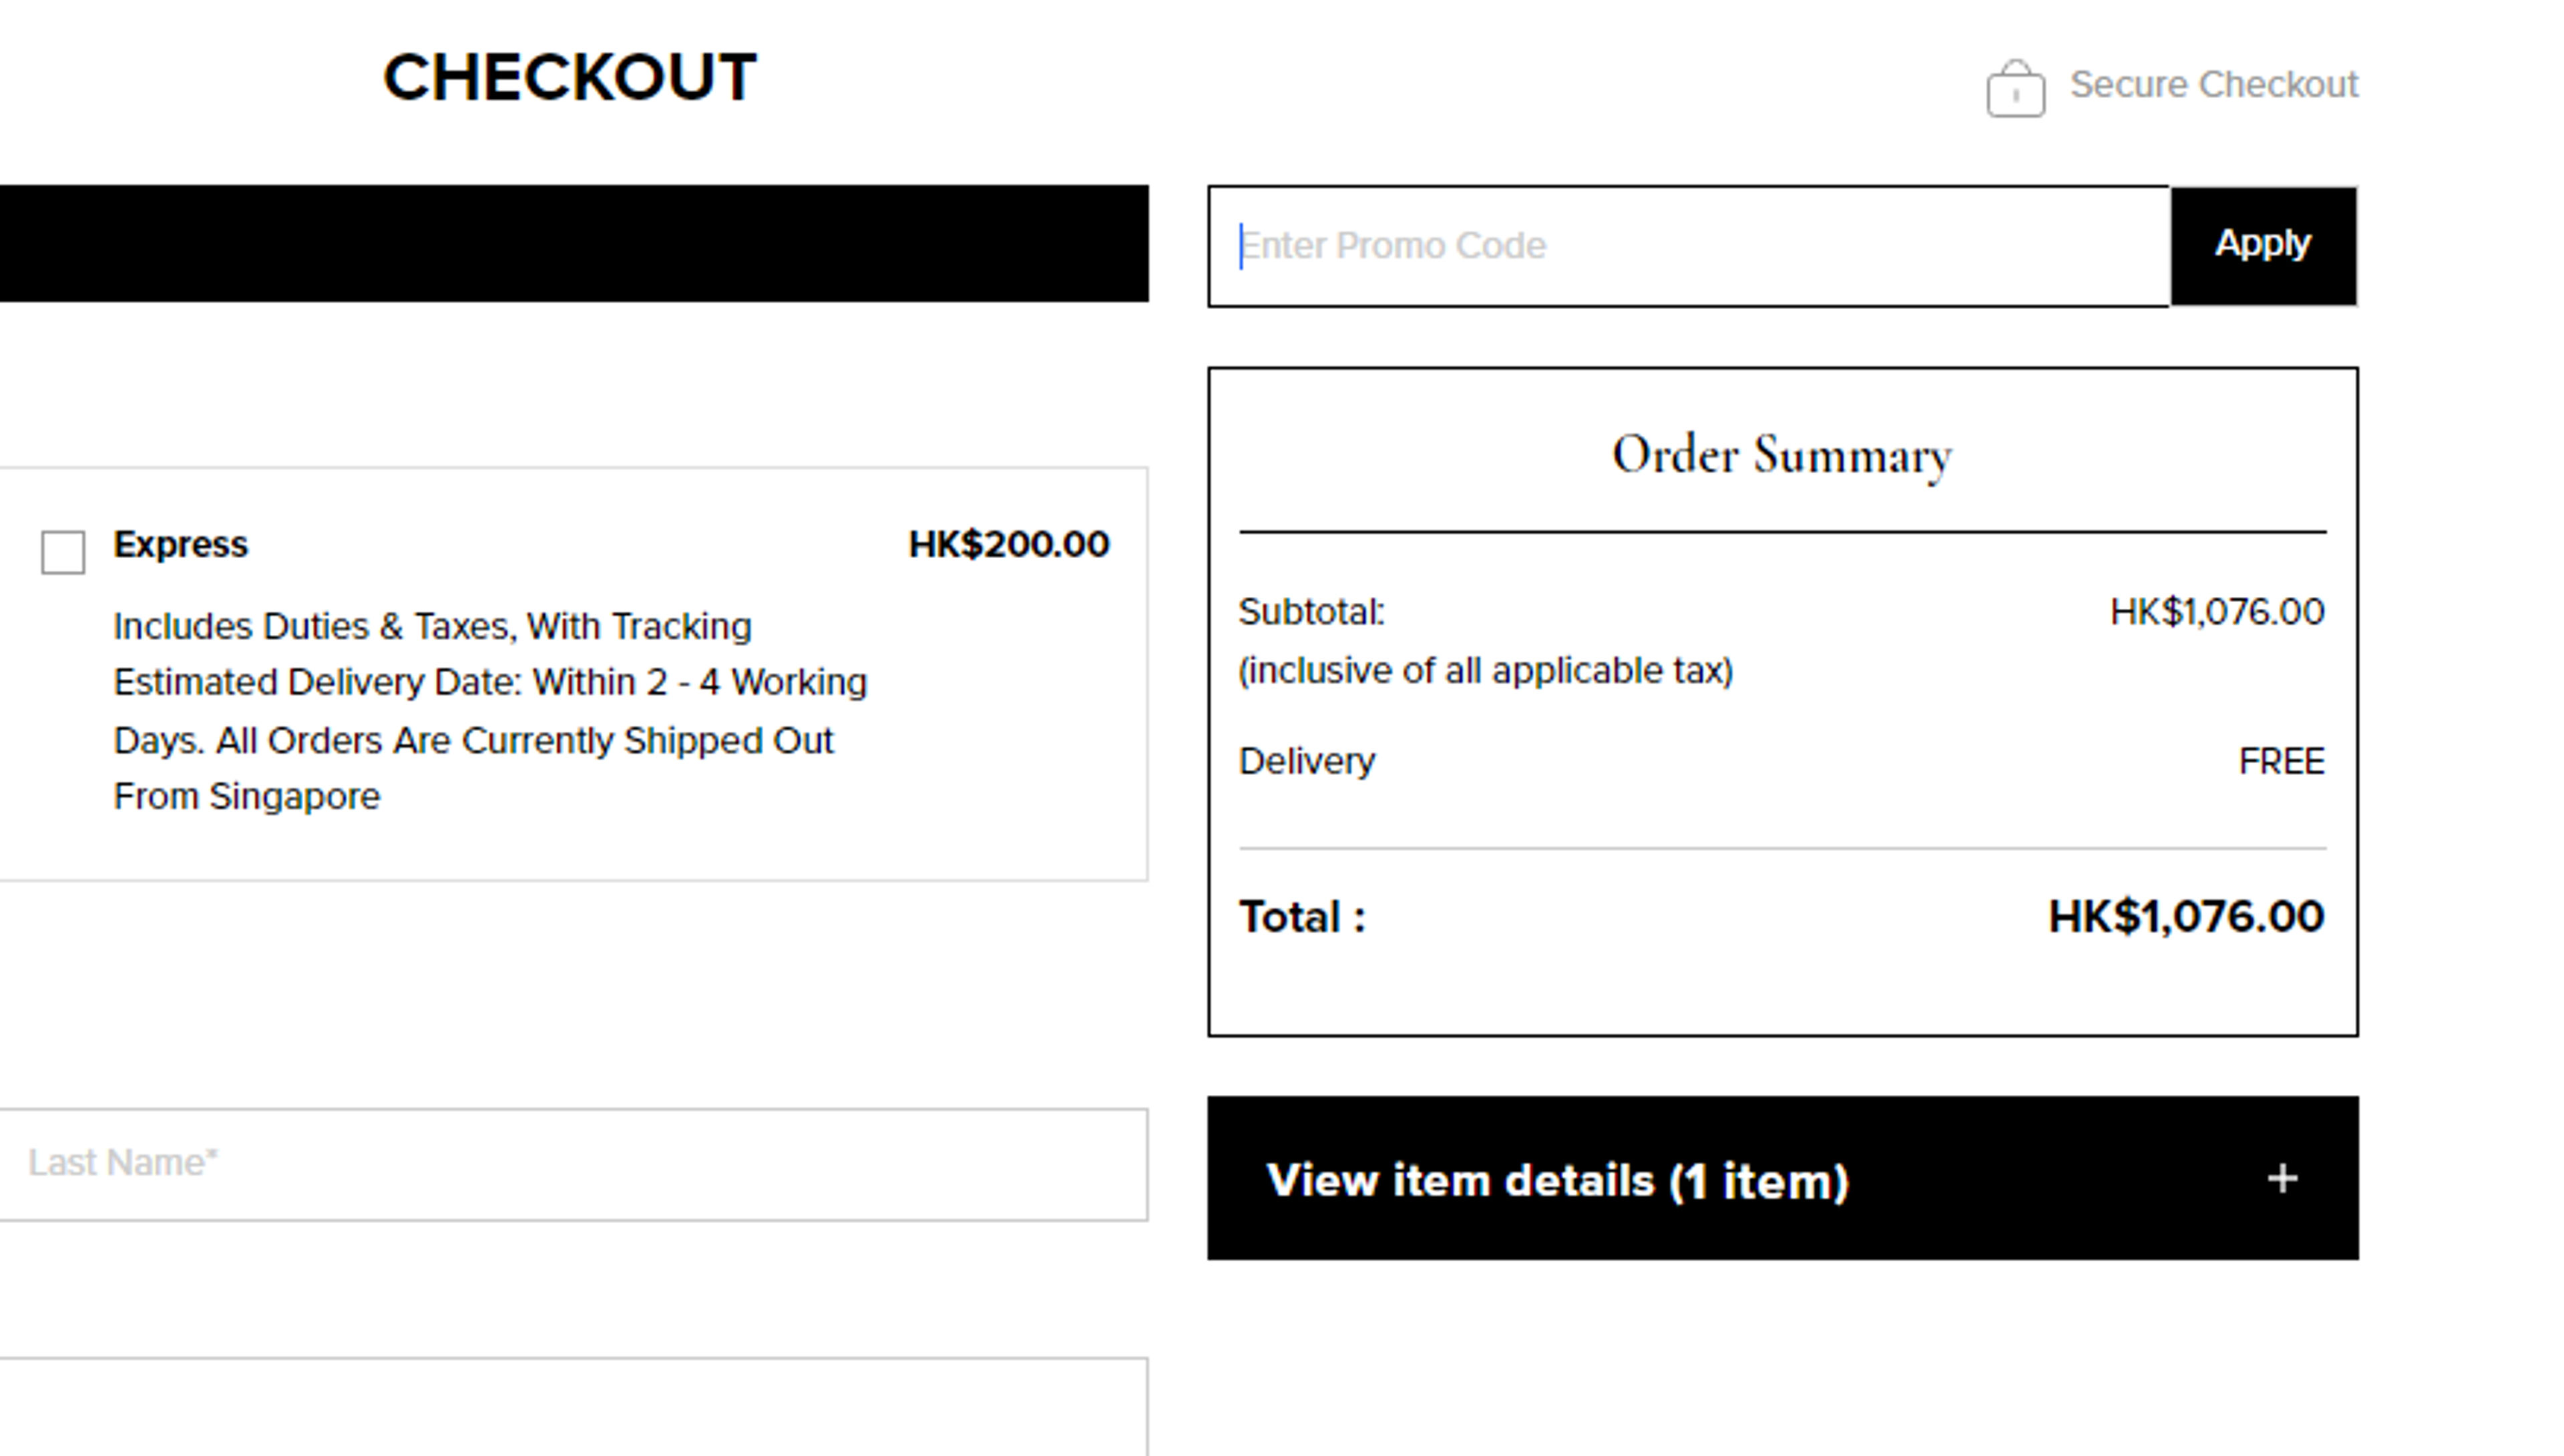Click the inclusive of all applicable tax note
Screen dimensions: 2564x1456
coord(1485,671)
